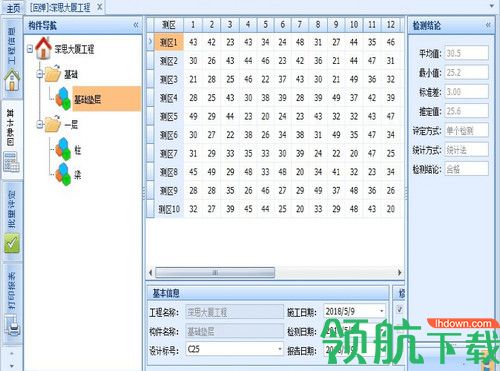Select 梁 in the component tree
The width and height of the screenshot is (500, 371).
(x=78, y=175)
